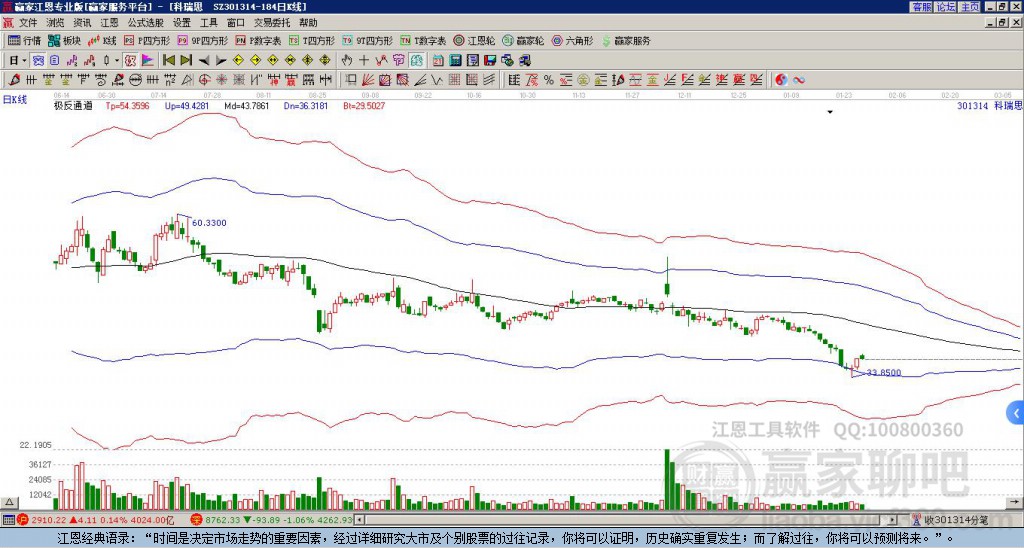
Task: Select the hand pan tool
Action: pyautogui.click(x=346, y=61)
